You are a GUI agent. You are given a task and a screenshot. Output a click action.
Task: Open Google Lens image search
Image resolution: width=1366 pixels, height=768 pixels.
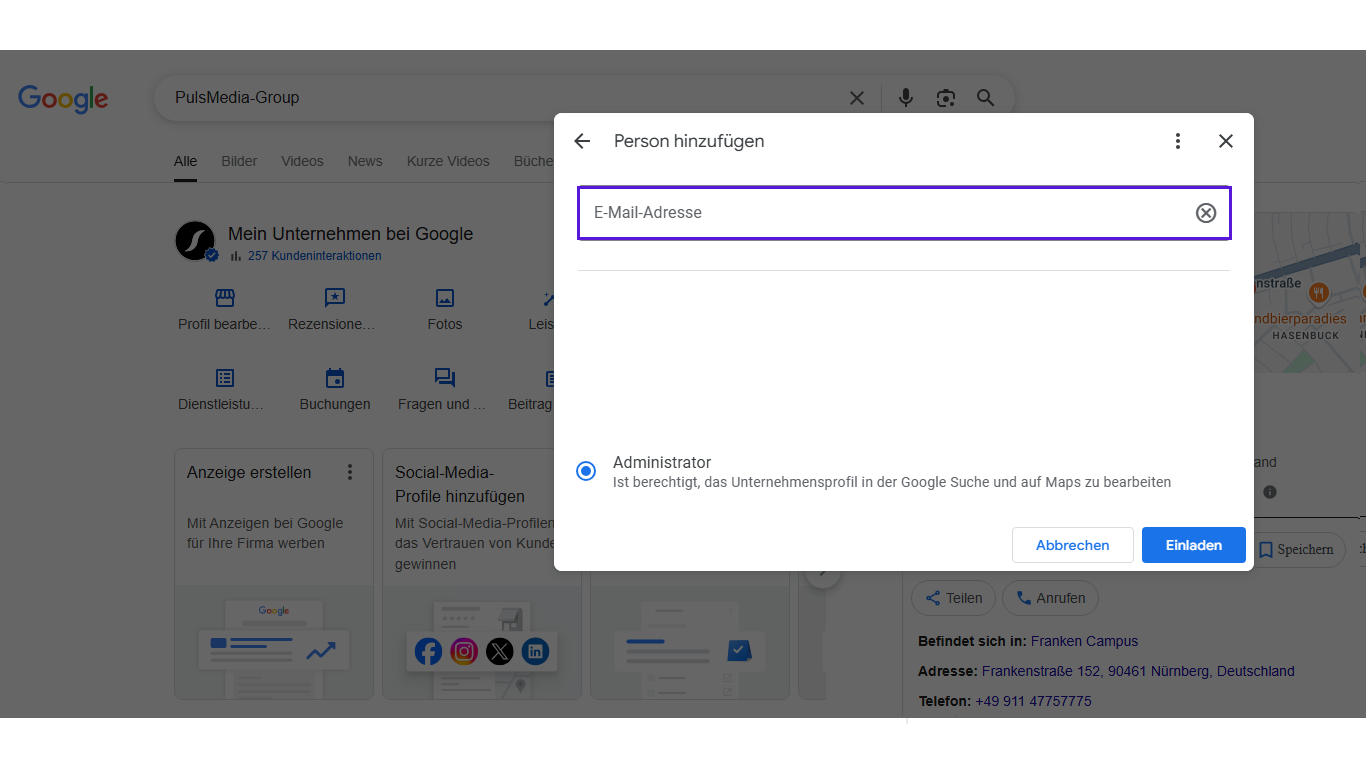[x=946, y=98]
